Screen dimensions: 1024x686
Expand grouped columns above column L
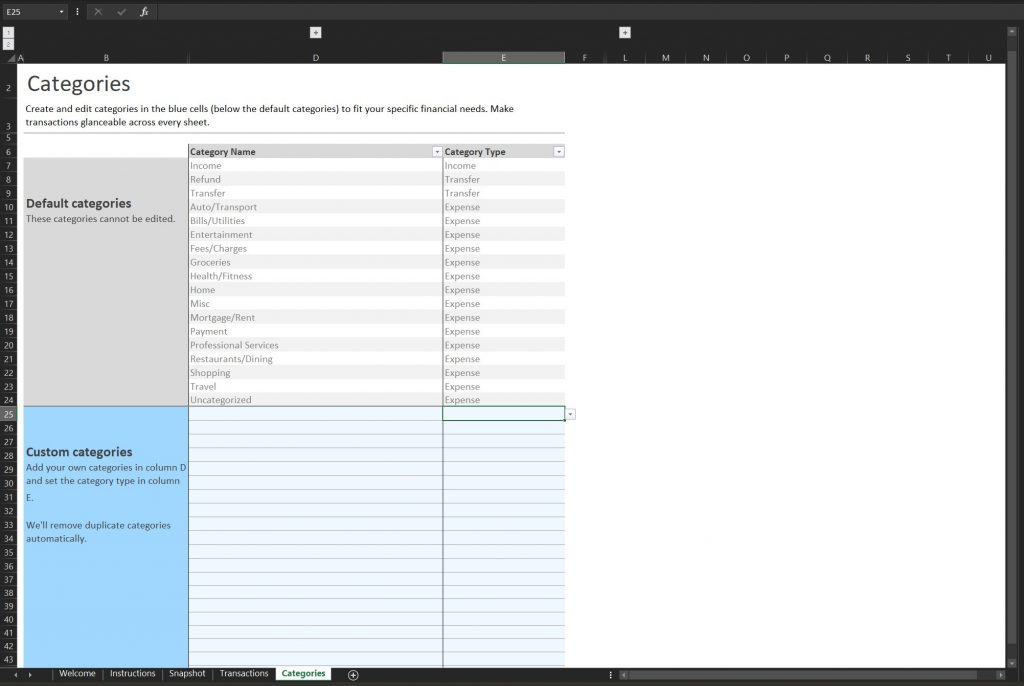tap(625, 33)
